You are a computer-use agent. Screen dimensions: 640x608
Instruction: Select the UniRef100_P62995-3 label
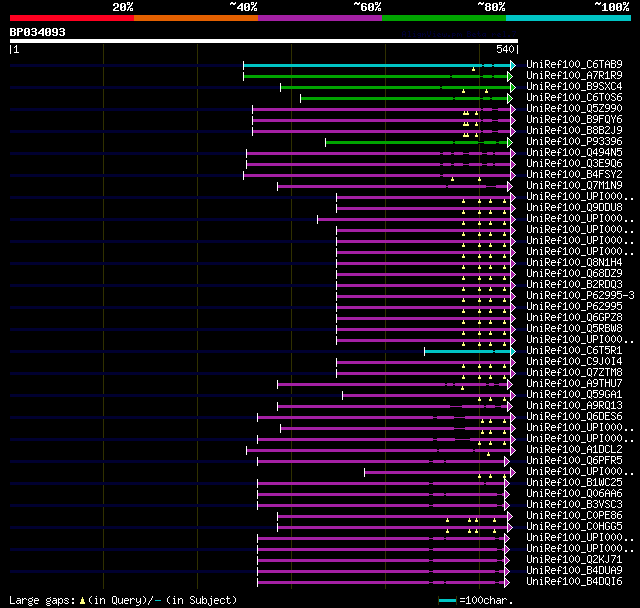tap(580, 296)
